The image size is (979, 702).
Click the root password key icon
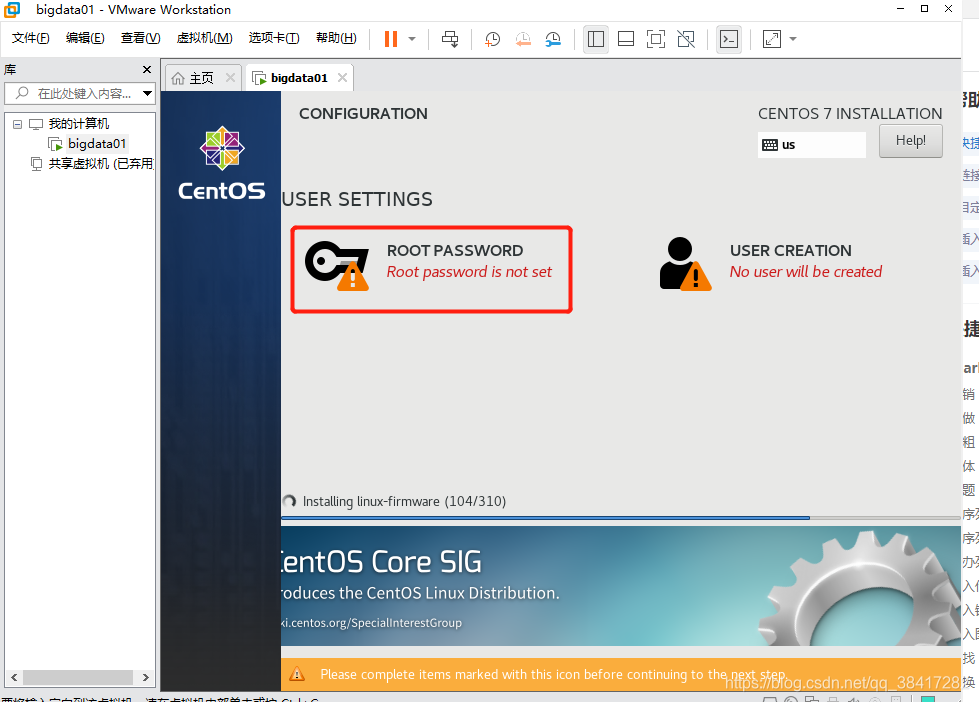coord(337,265)
